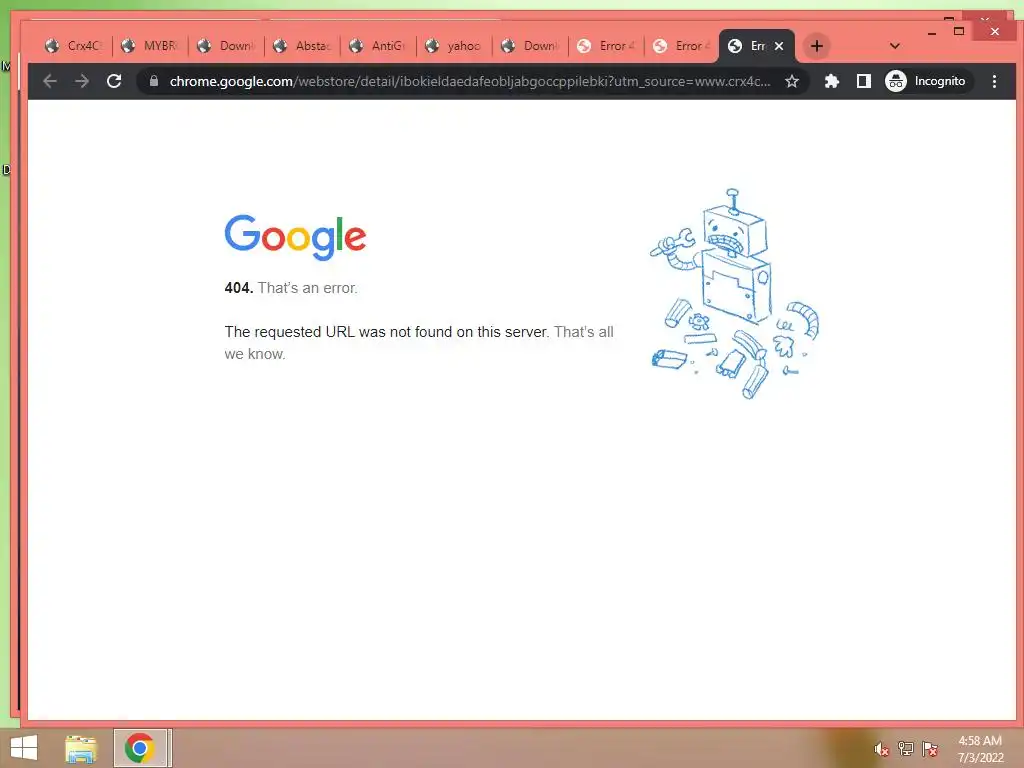1024x768 pixels.
Task: Go back to the previous page
Action: tap(50, 81)
